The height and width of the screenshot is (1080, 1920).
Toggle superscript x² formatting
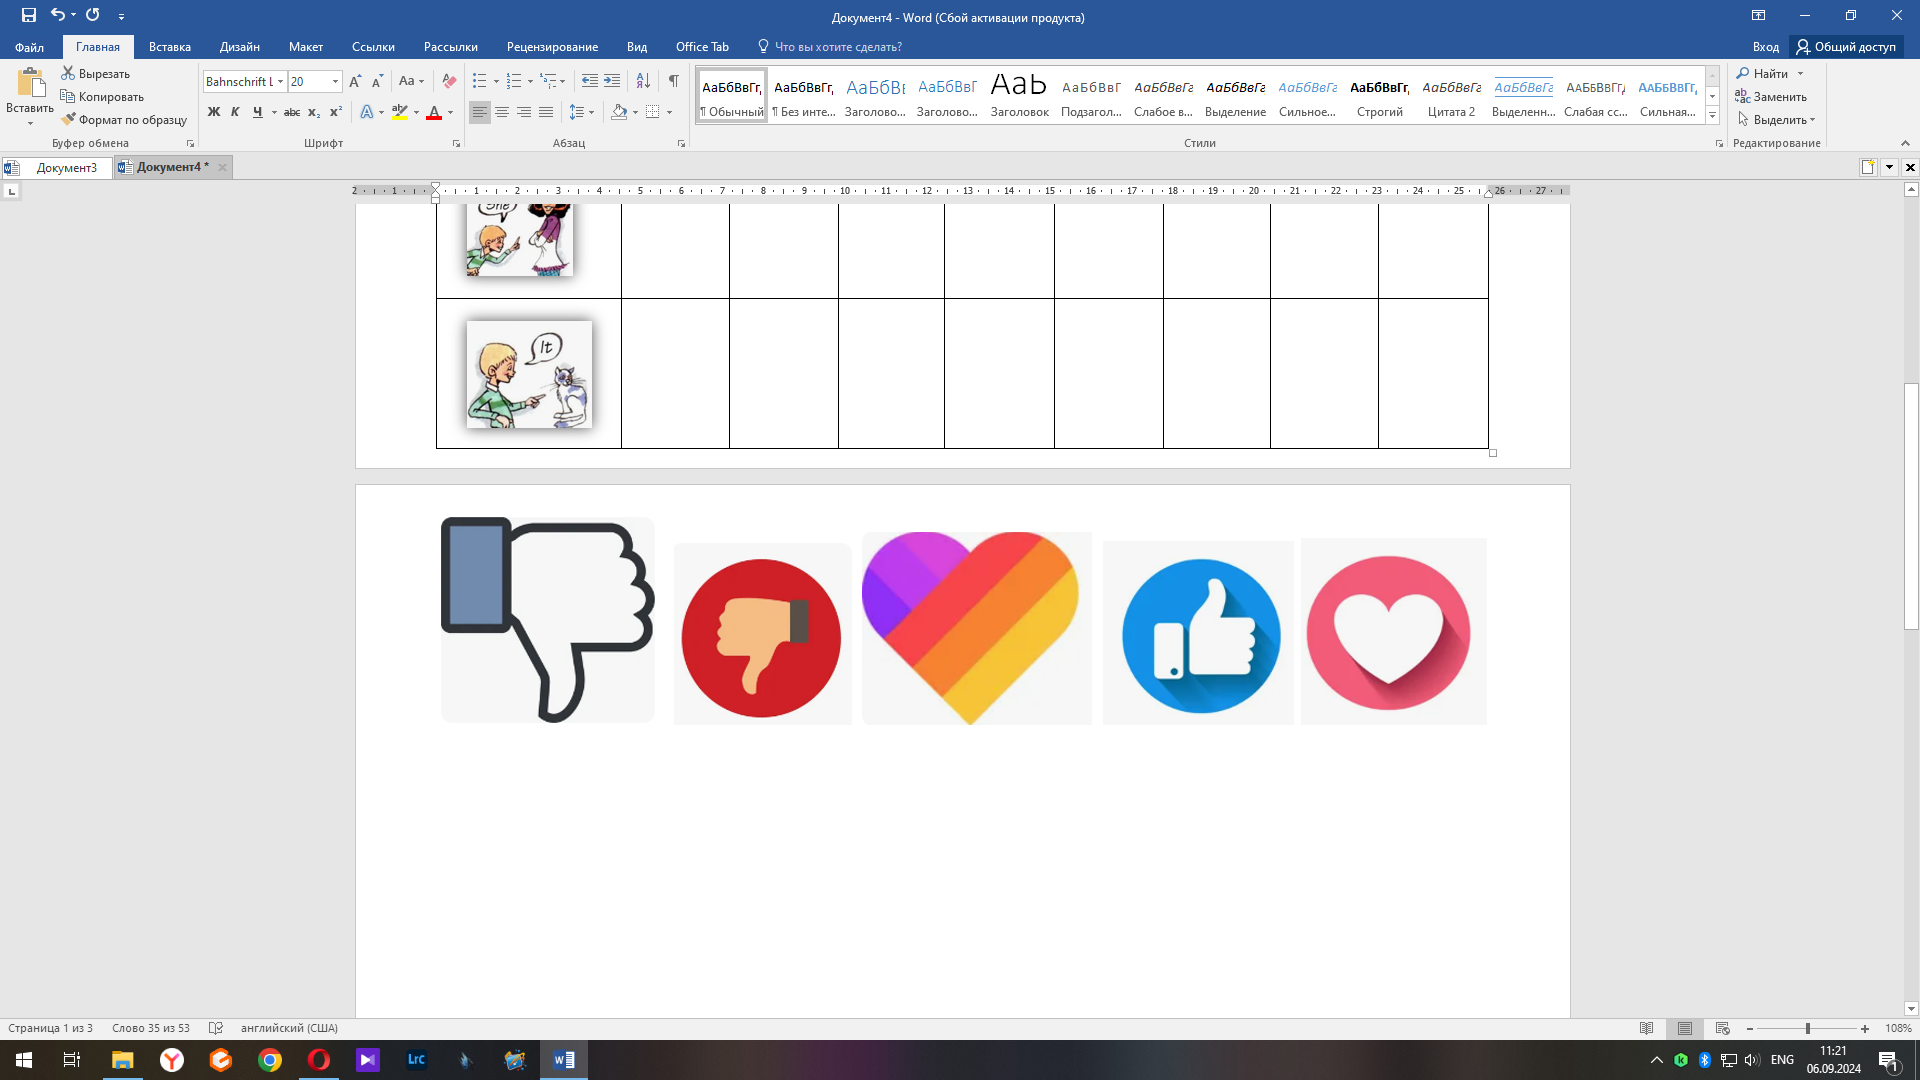pyautogui.click(x=336, y=112)
